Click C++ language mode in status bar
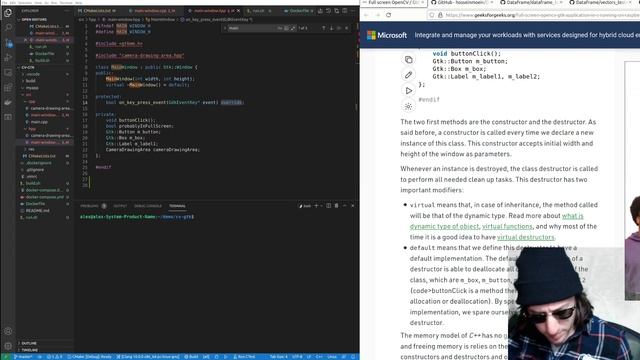Image resolution: width=640 pixels, height=360 pixels. (x=319, y=357)
